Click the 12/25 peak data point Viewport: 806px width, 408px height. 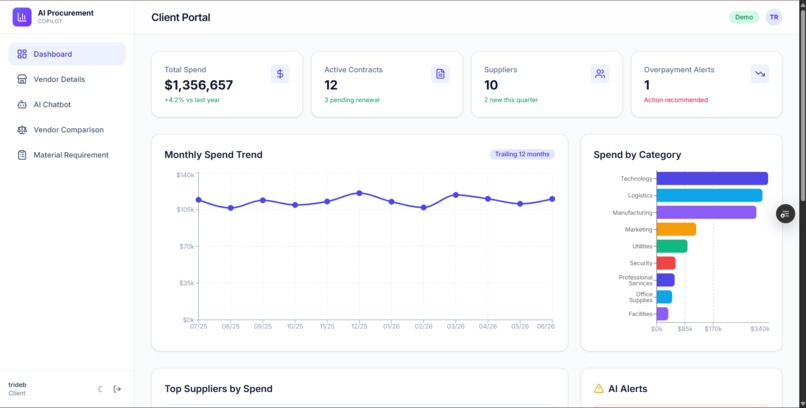pos(359,193)
